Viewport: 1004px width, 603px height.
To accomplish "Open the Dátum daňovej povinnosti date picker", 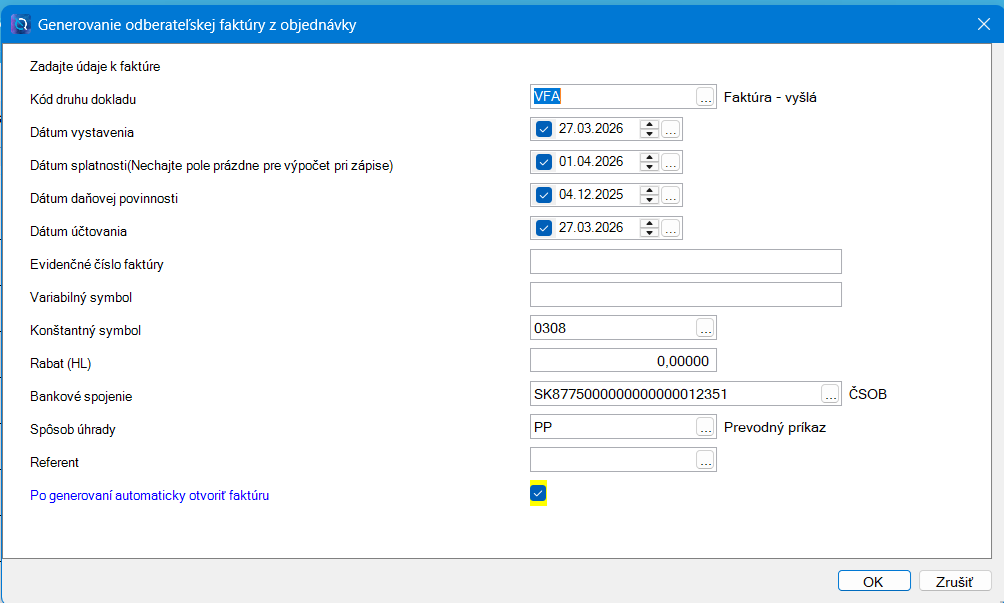I will (670, 195).
